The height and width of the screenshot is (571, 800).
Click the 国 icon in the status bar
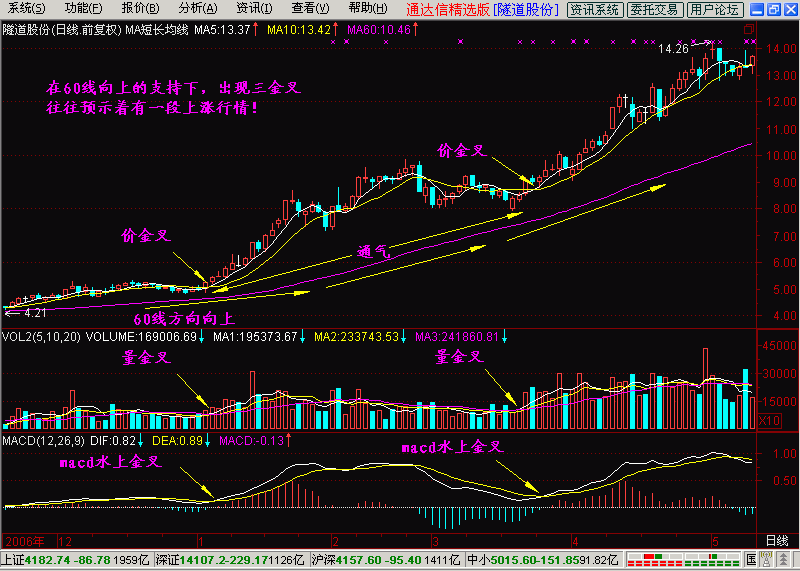pyautogui.click(x=750, y=560)
